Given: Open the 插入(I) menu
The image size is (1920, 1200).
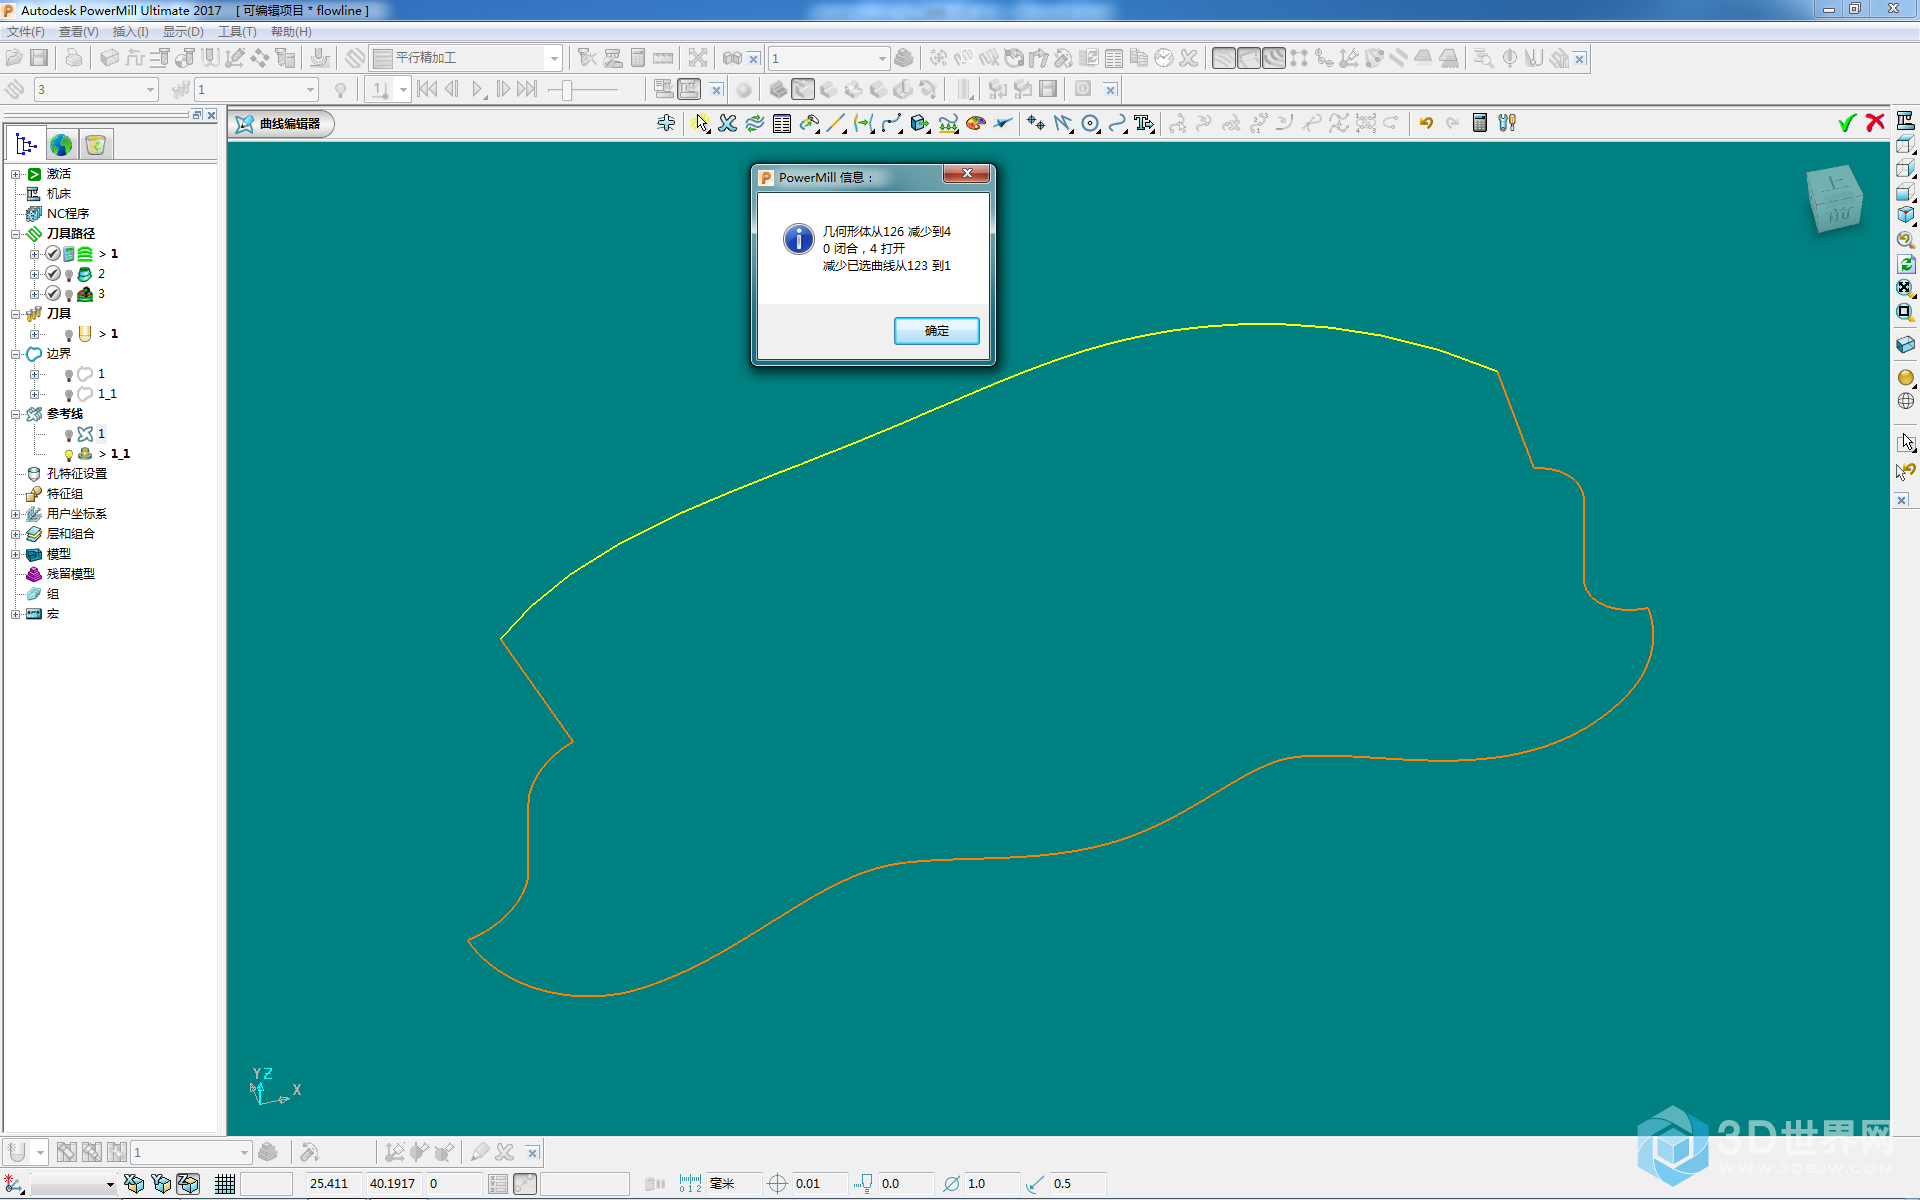Looking at the screenshot, I should click(x=130, y=32).
